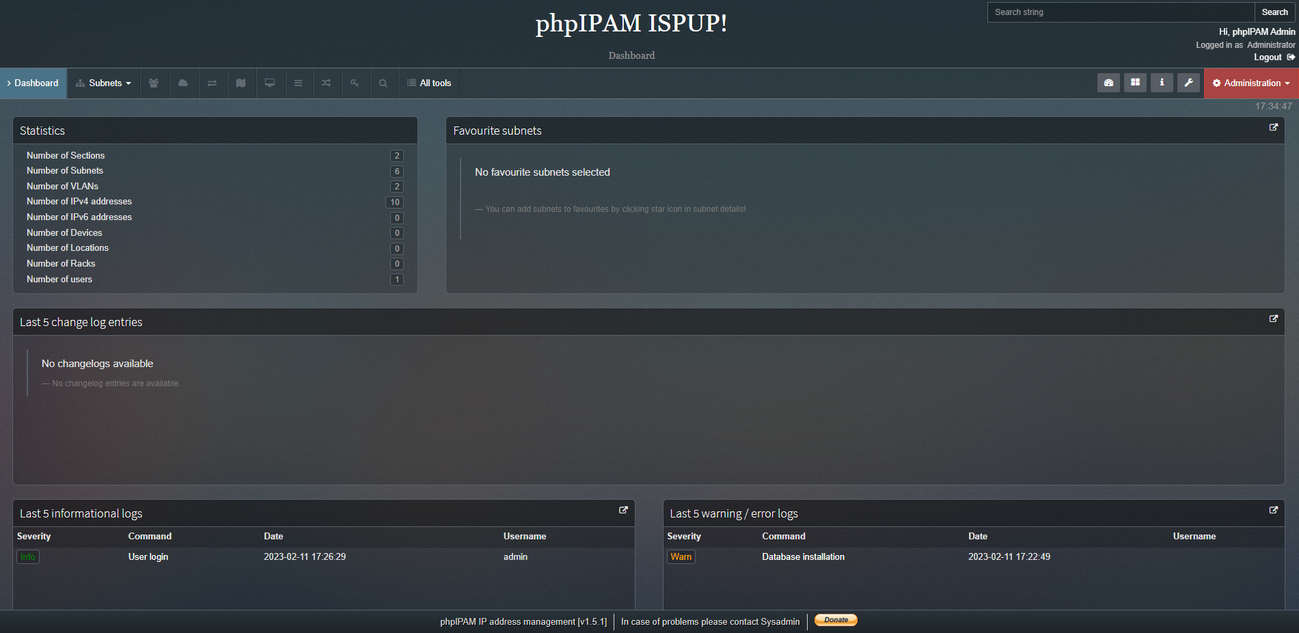Select the "Number of Devices" row
Screen dimensions: 1299x633
[x=215, y=233]
